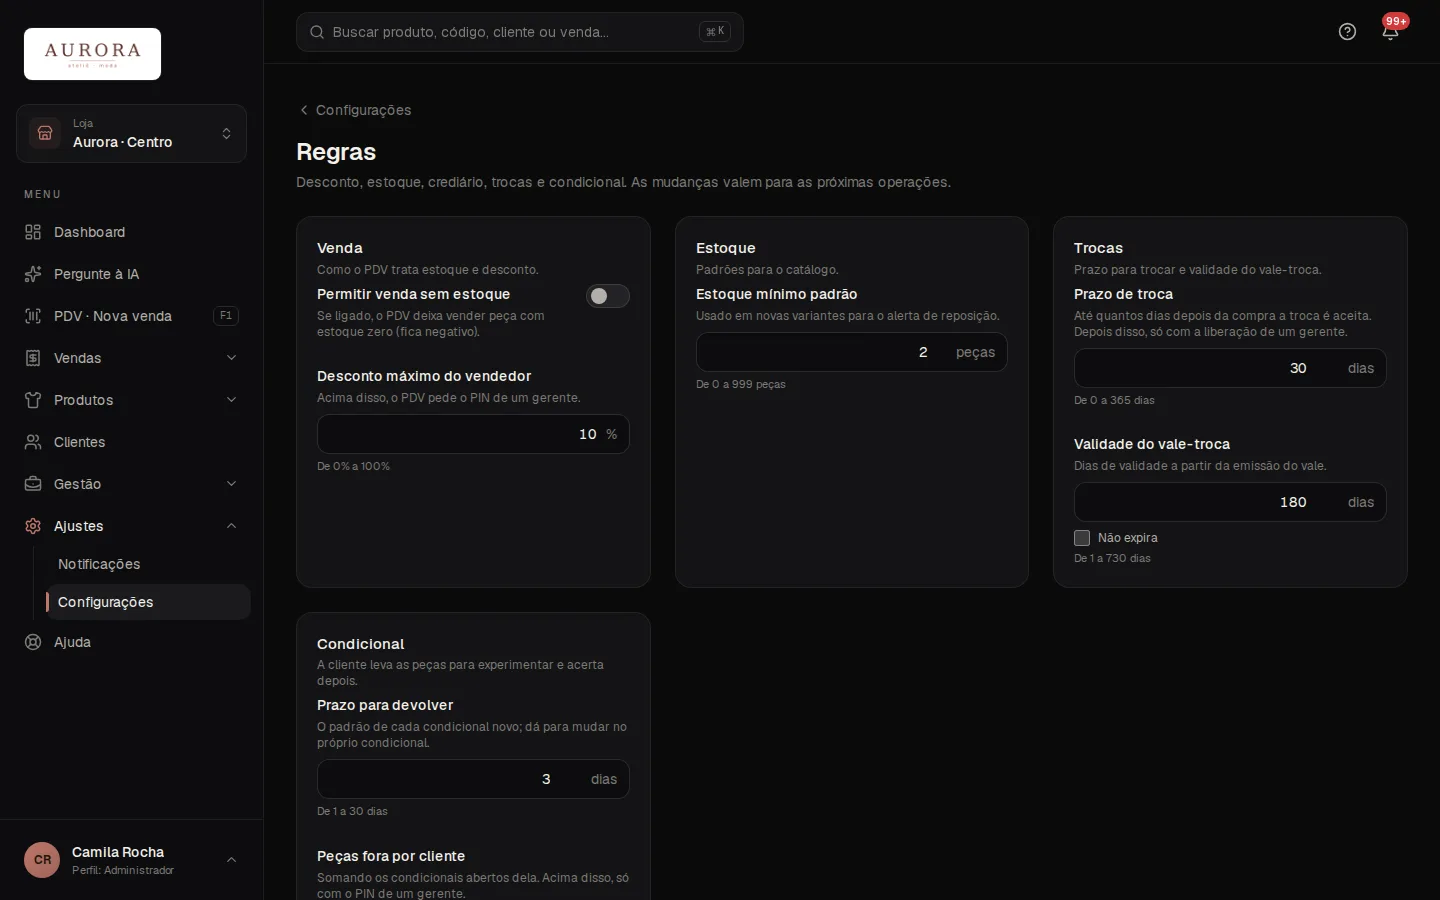Viewport: 1440px width, 900px height.
Task: Click the Vendas receipt icon
Action: point(33,358)
